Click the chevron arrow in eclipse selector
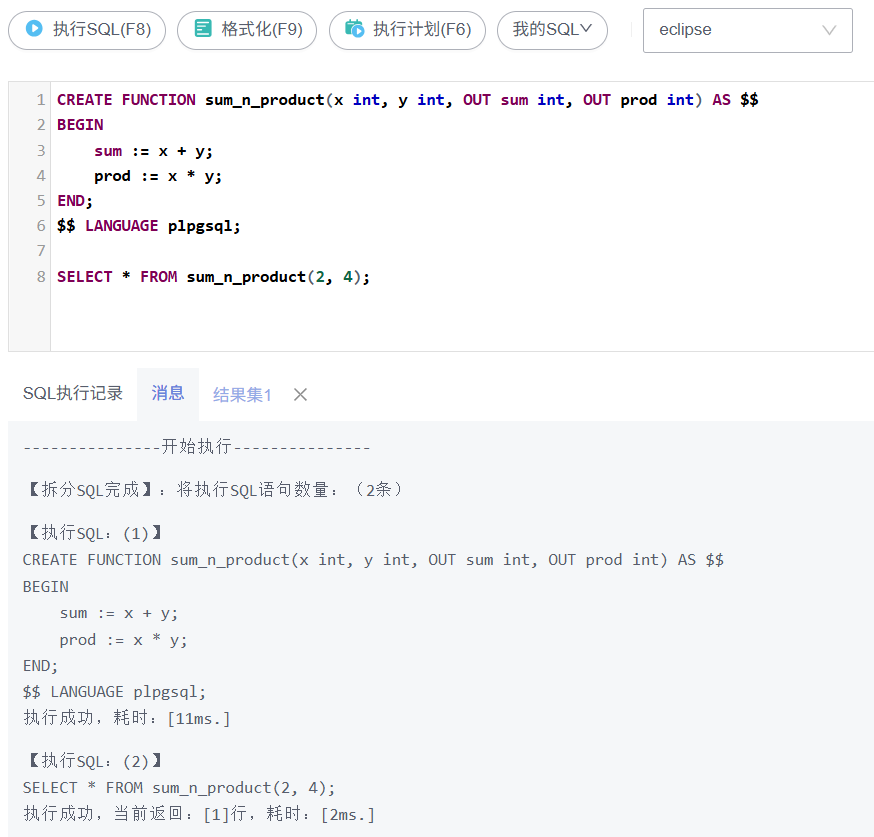 pyautogui.click(x=829, y=30)
